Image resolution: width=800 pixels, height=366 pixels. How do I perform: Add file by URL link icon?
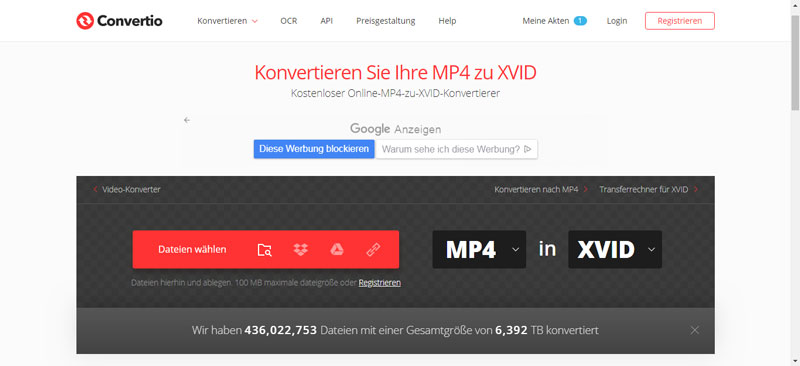(x=373, y=250)
